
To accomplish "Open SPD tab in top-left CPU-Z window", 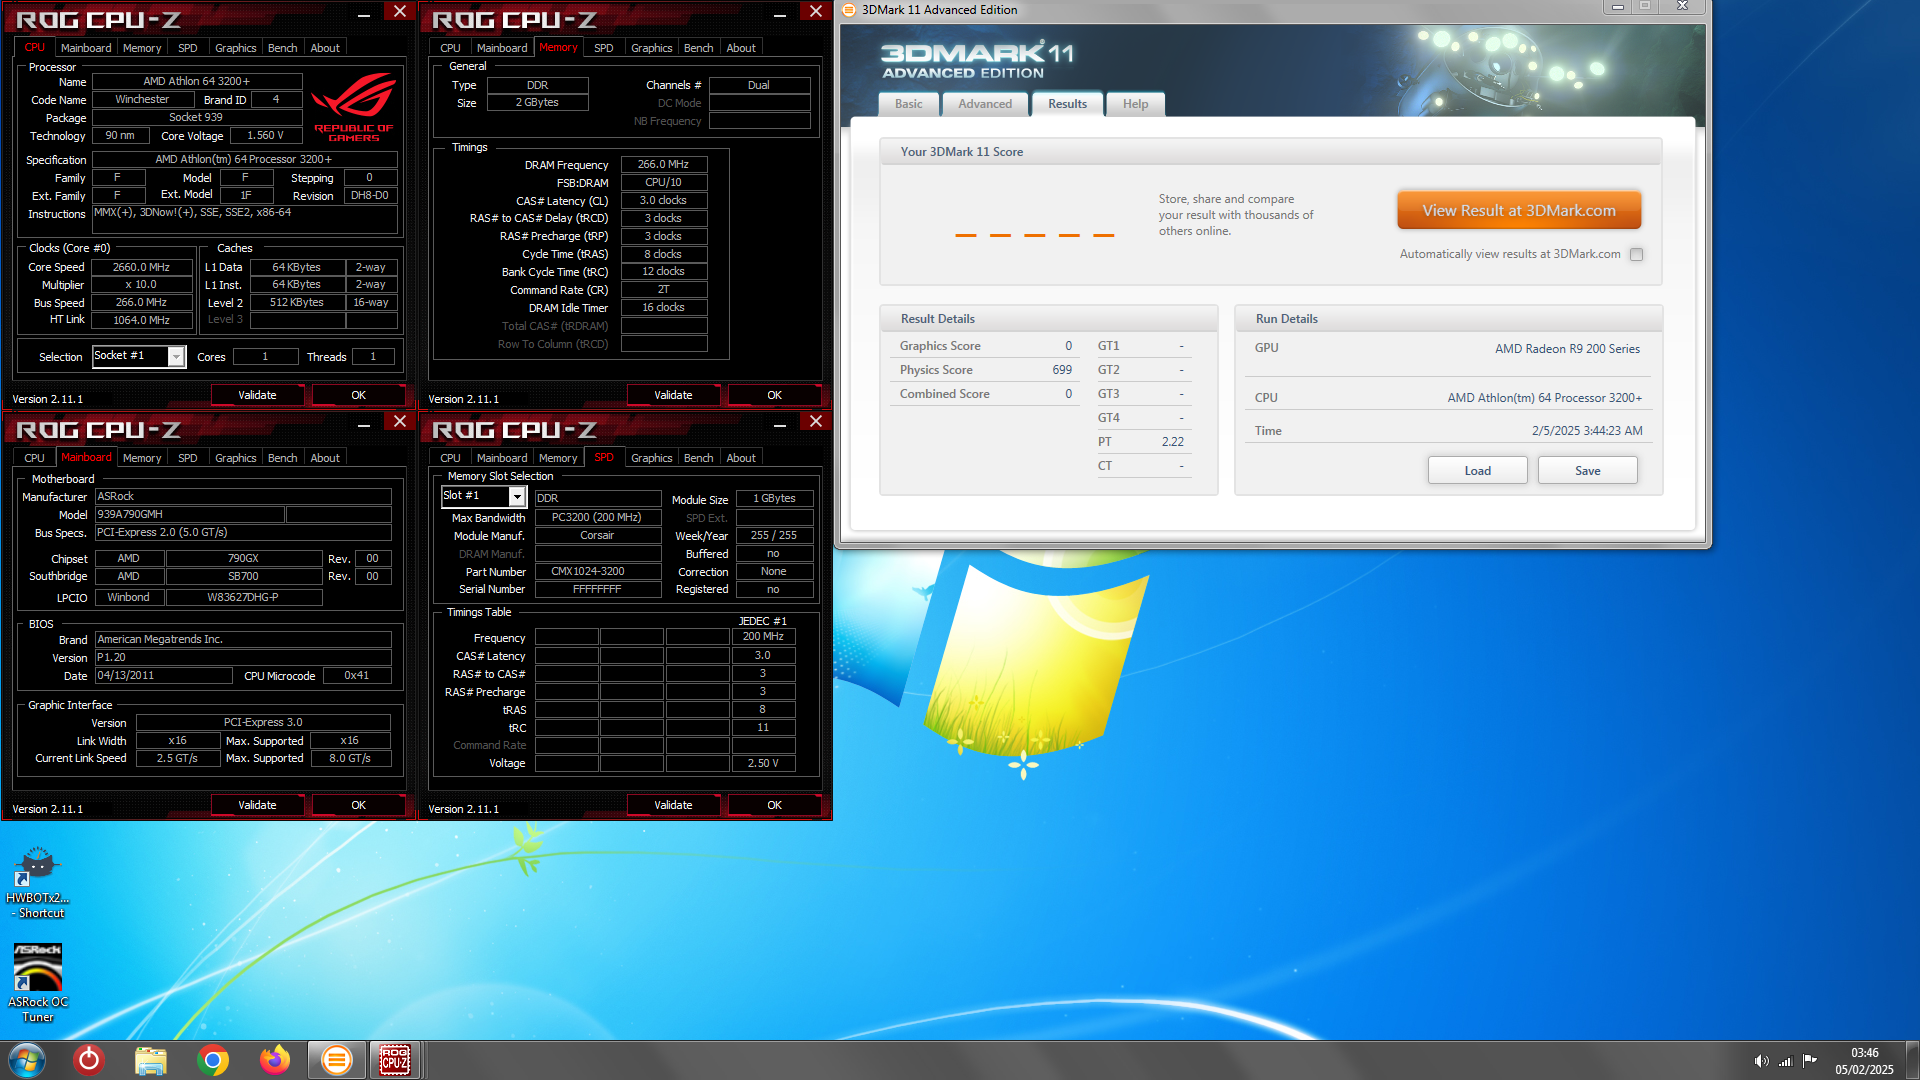I will point(187,48).
